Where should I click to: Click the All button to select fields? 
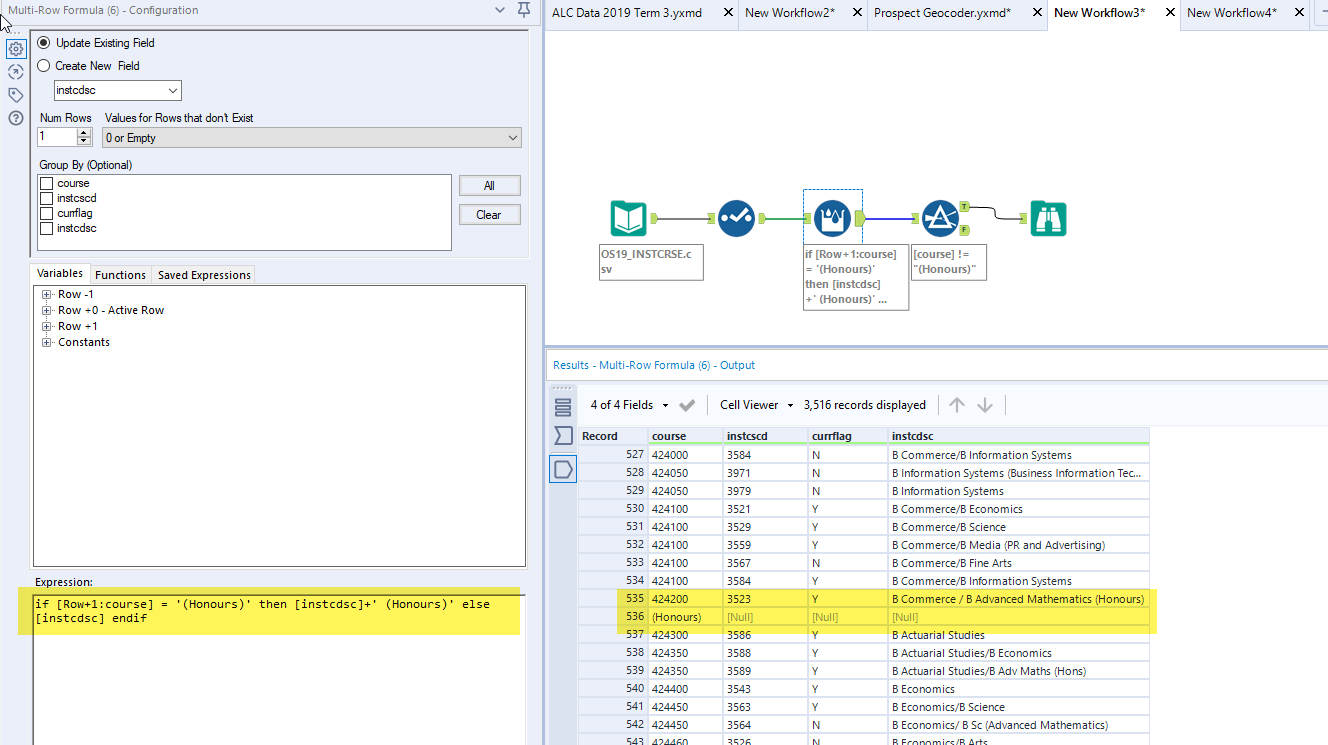click(489, 185)
